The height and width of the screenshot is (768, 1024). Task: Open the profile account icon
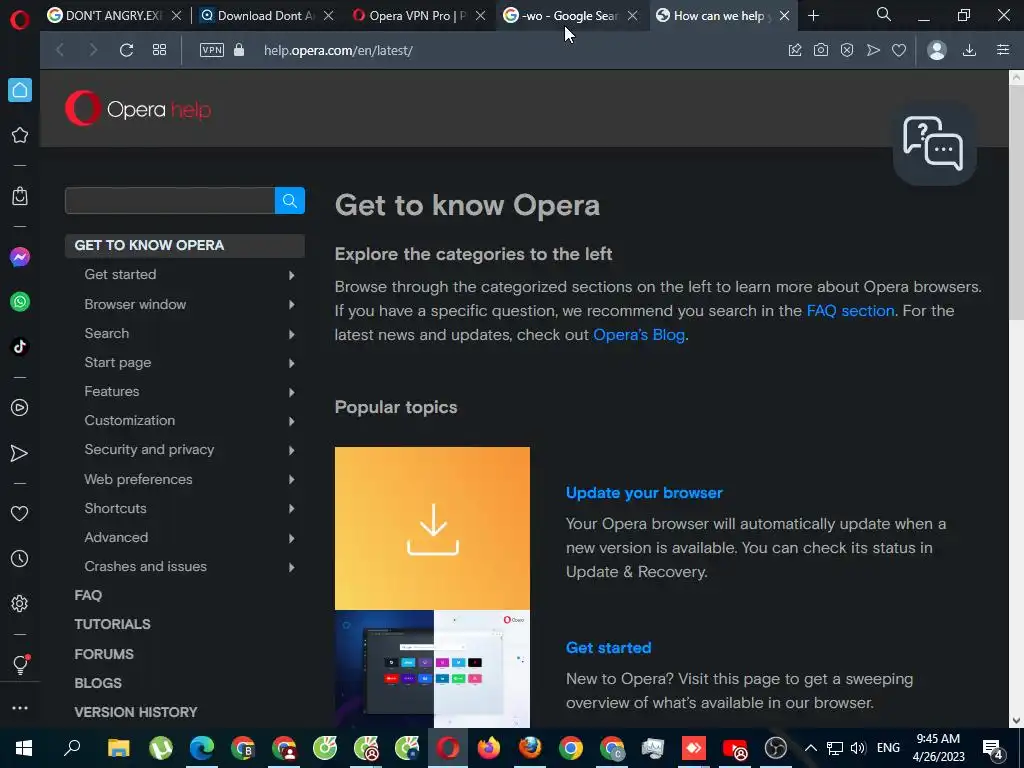click(x=936, y=50)
